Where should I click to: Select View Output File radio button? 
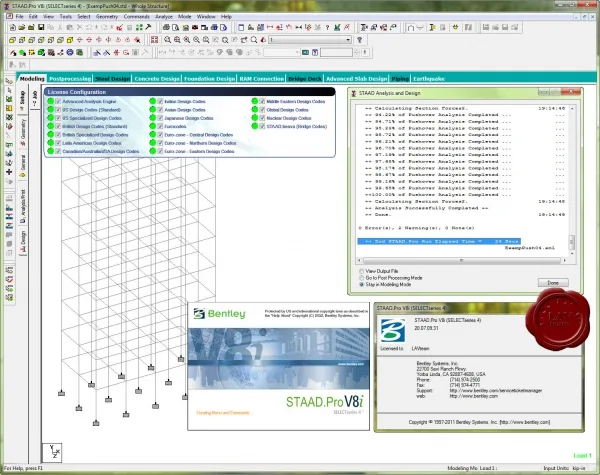click(361, 271)
